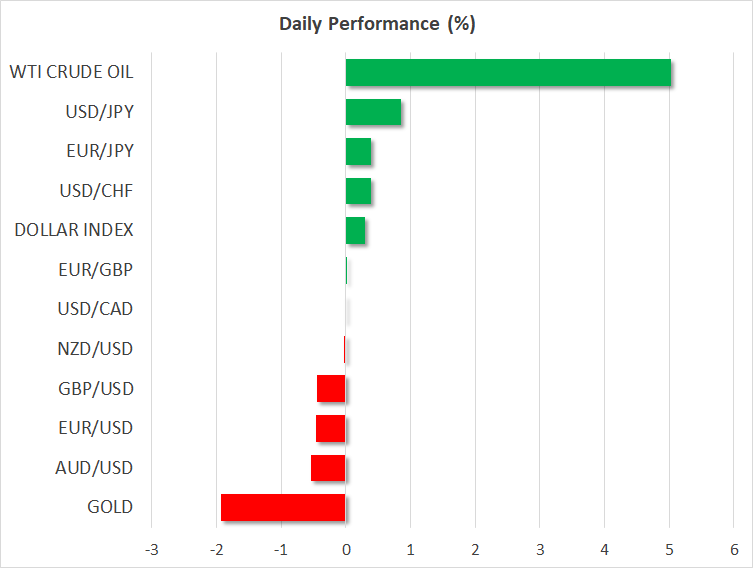753x568 pixels.
Task: Select the 6 tick on horizontal axis
Action: coord(733,550)
